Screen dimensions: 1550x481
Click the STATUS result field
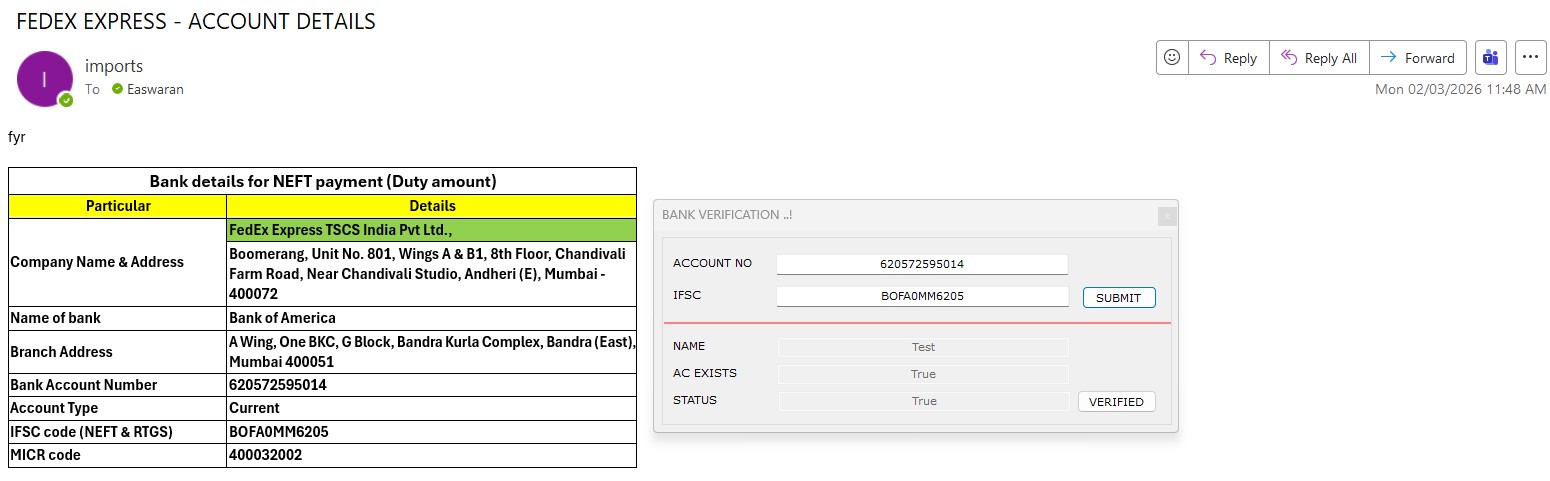point(922,401)
